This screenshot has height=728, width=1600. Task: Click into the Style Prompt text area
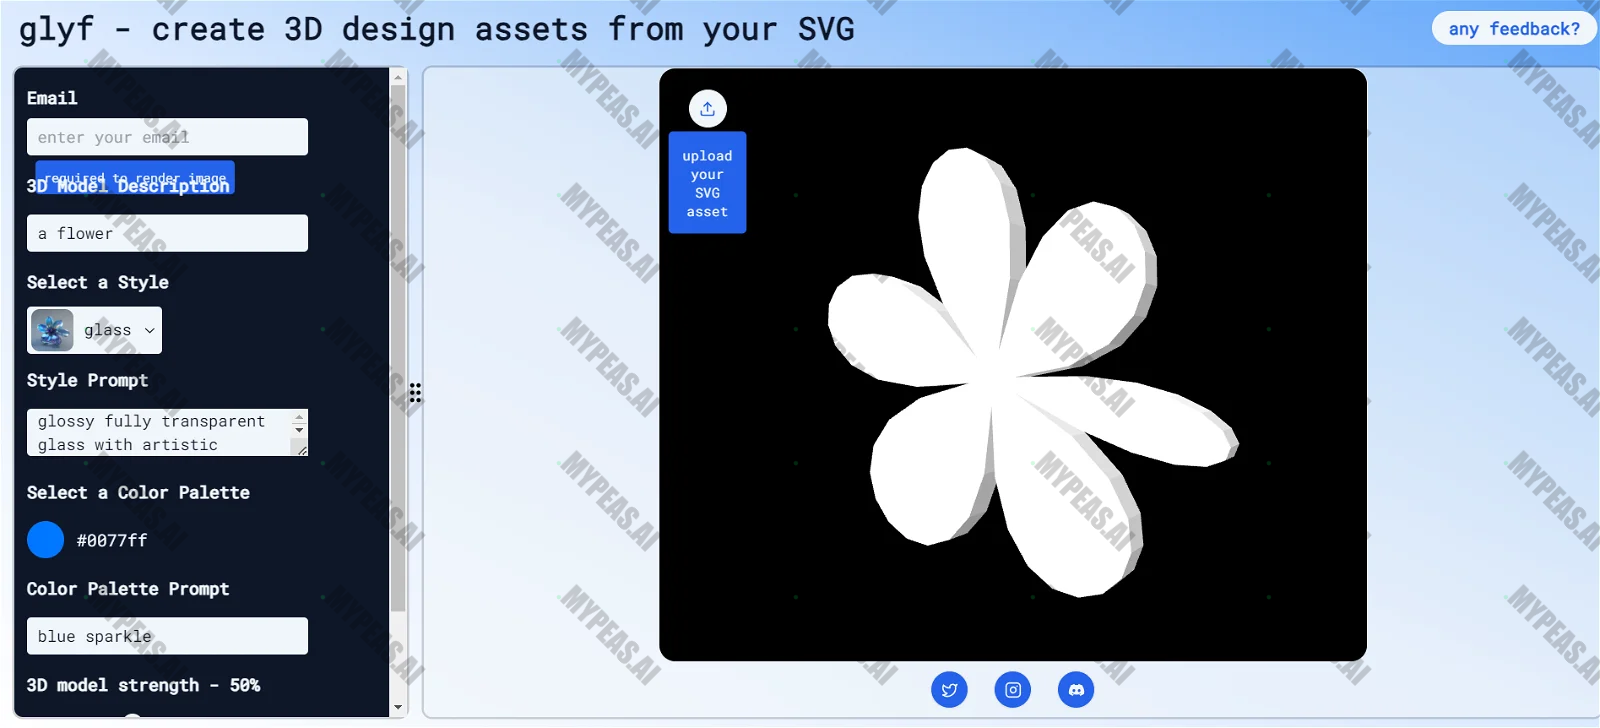pos(159,433)
